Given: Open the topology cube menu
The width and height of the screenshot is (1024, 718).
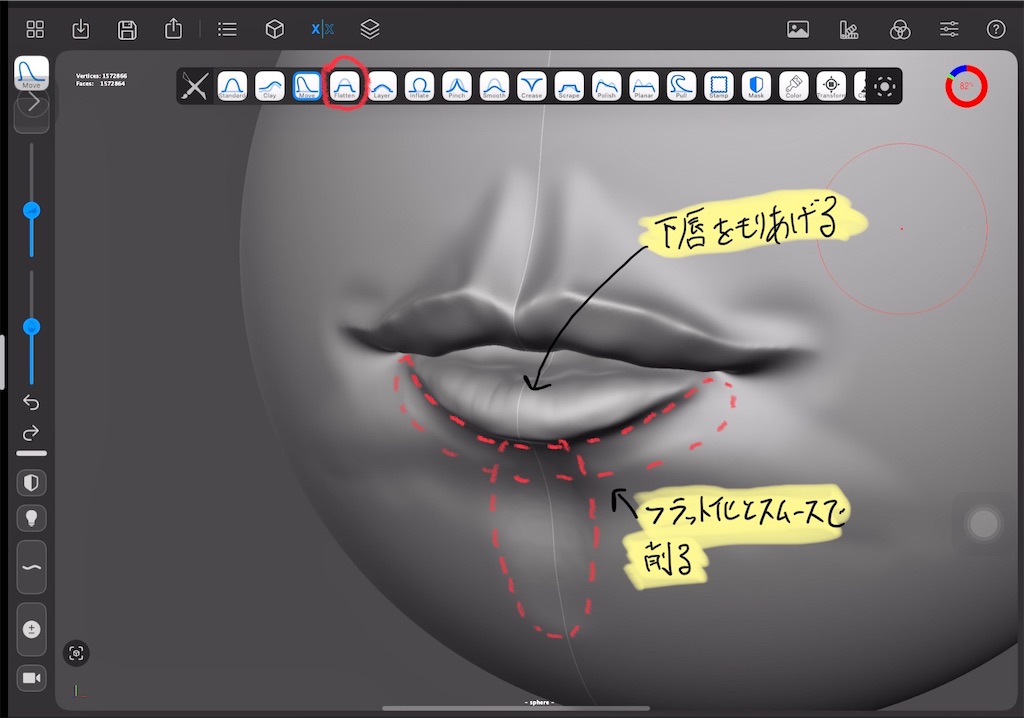Looking at the screenshot, I should pos(275,29).
